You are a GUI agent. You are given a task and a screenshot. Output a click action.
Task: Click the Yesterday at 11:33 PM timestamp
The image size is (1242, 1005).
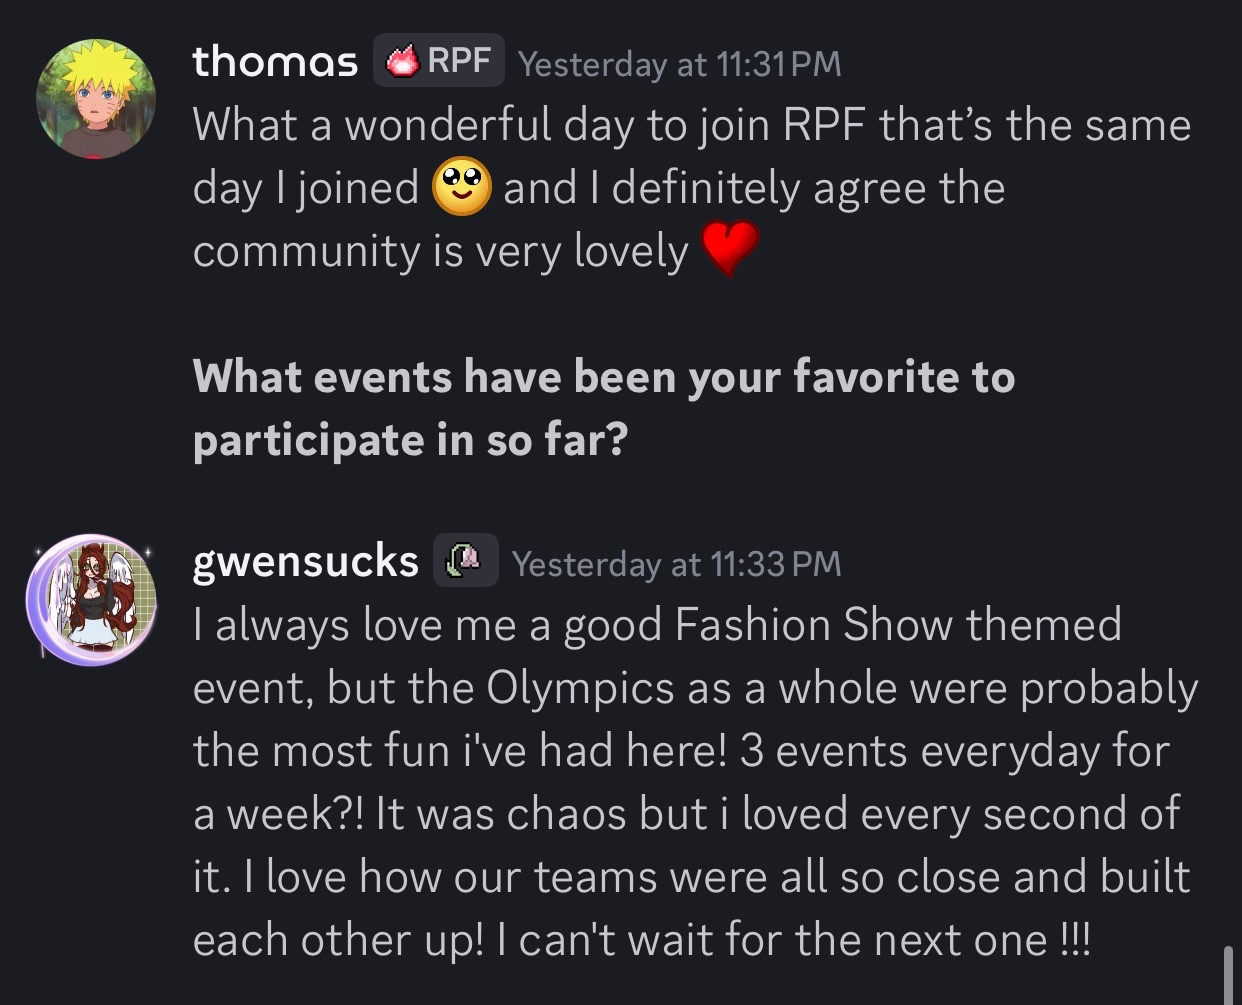[x=676, y=564]
